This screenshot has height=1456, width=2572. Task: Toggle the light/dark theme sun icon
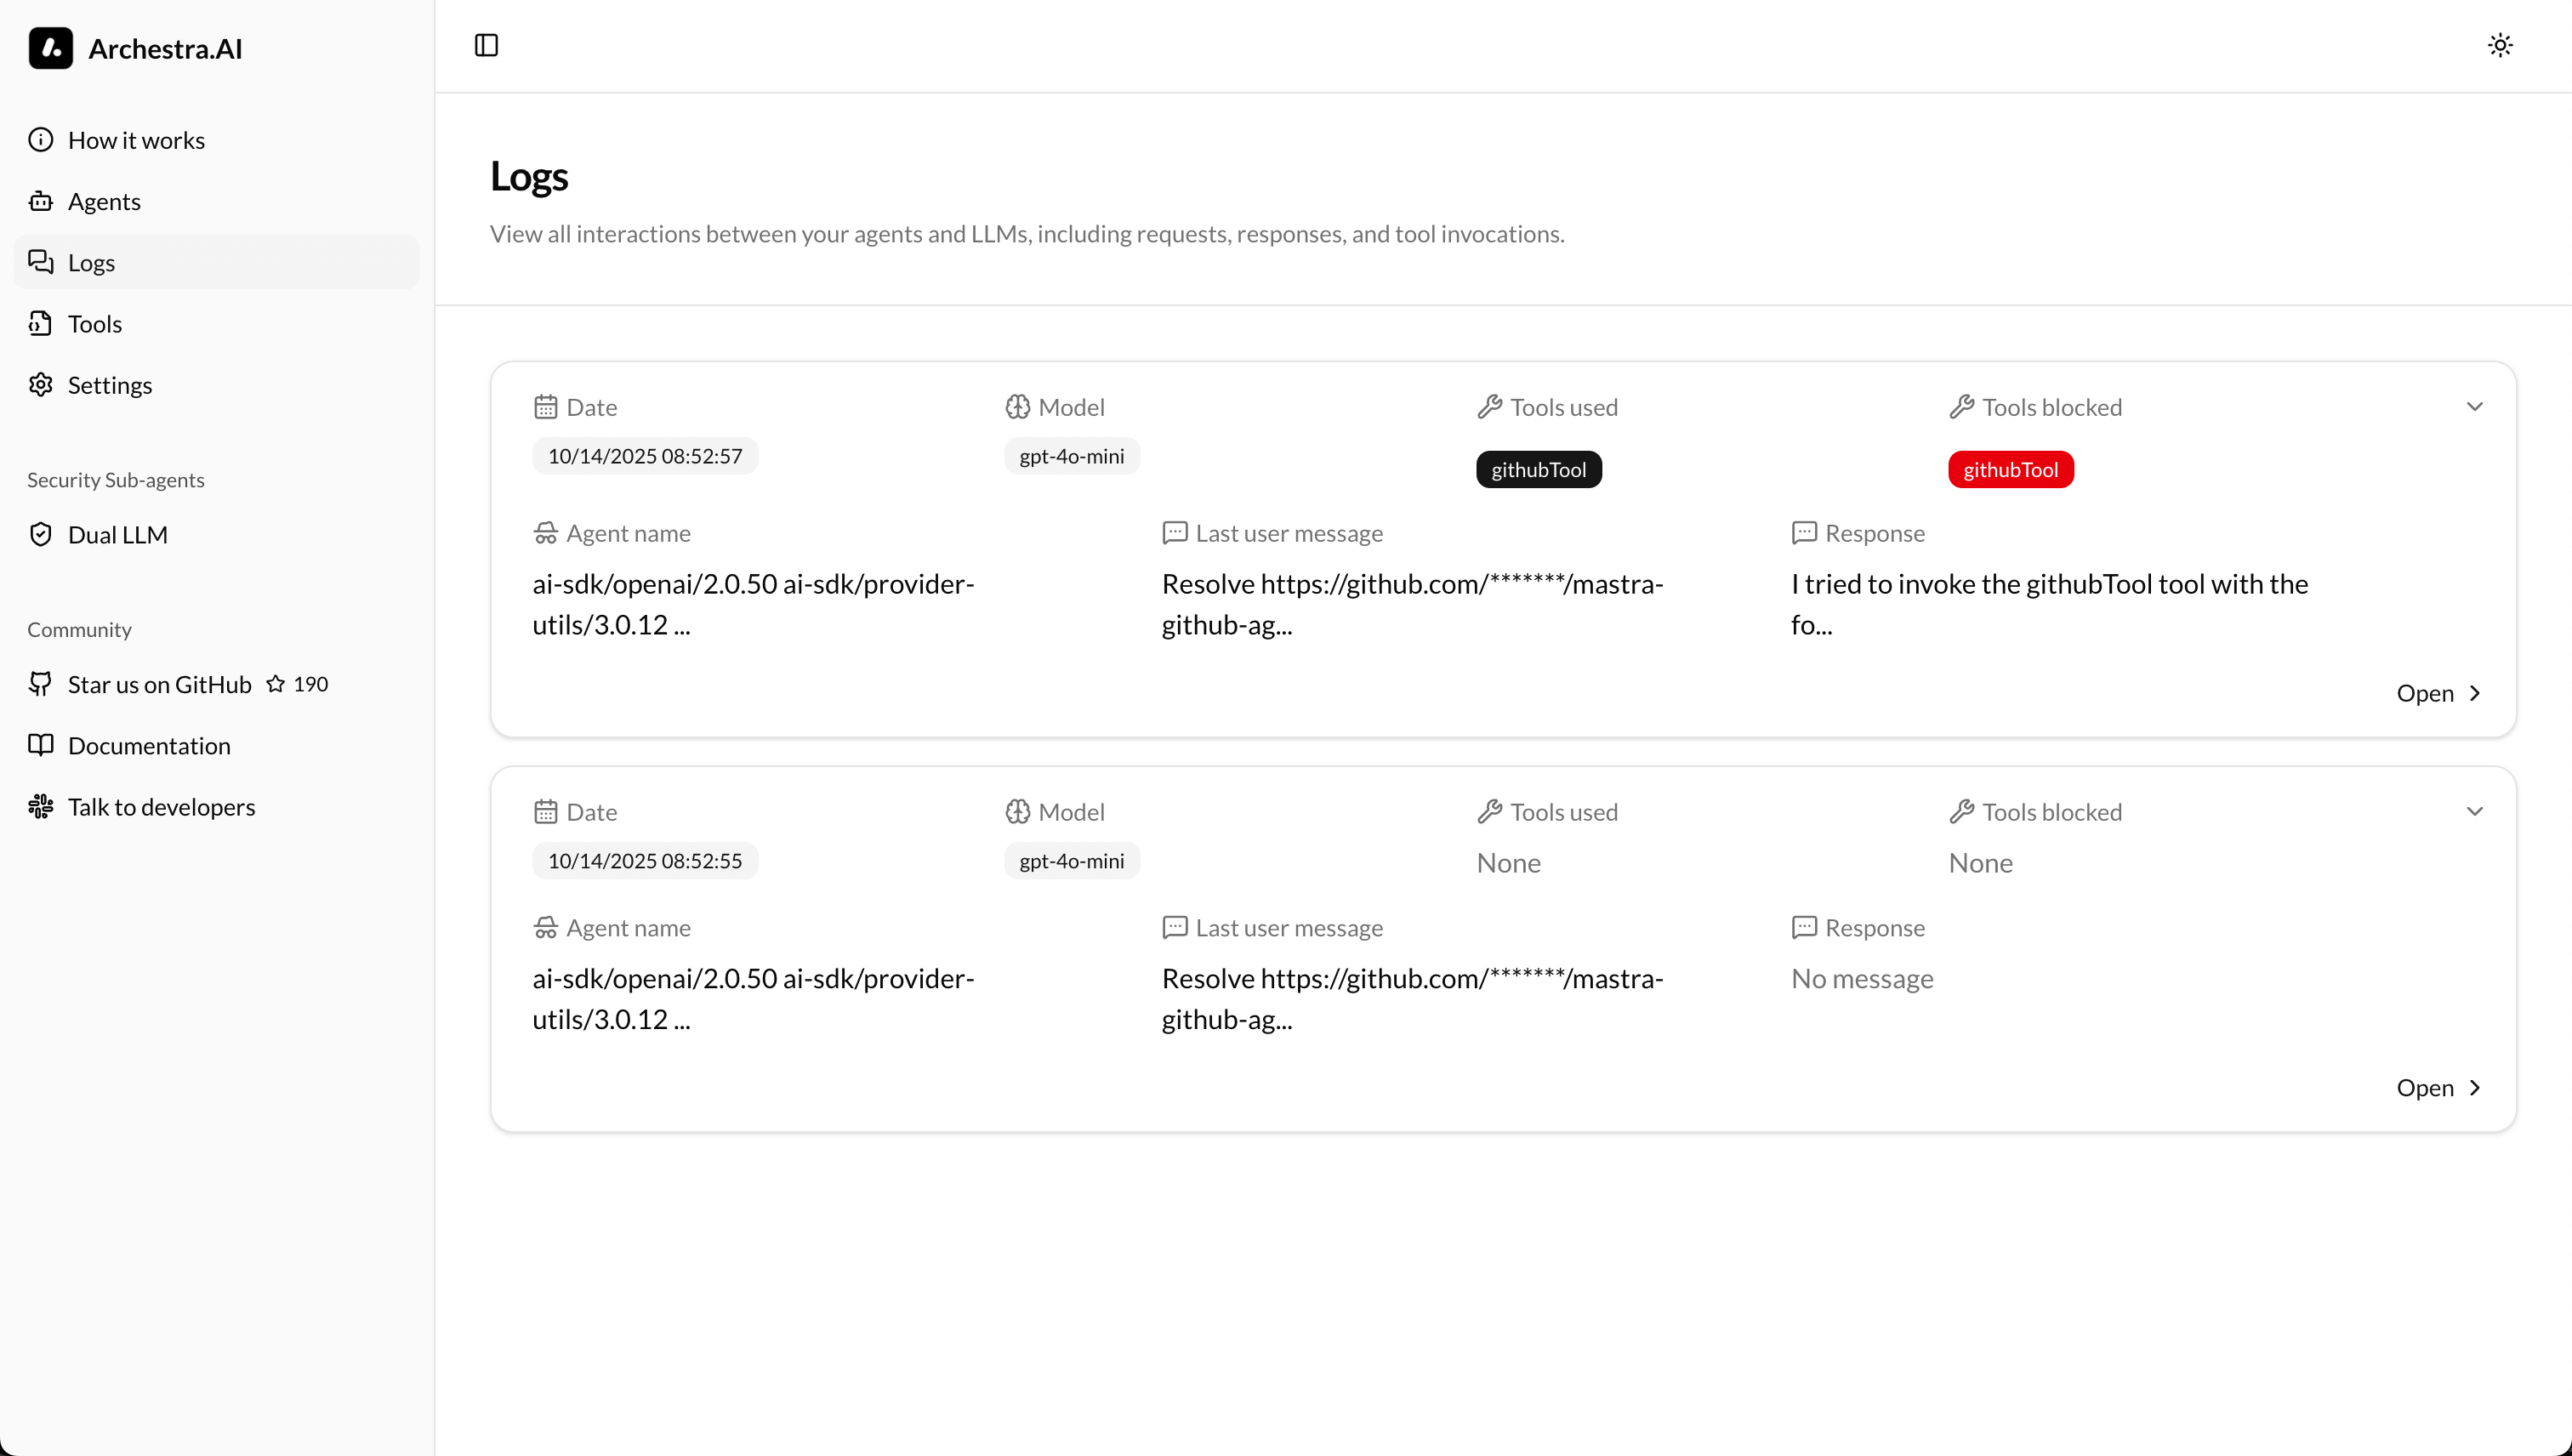(2500, 45)
